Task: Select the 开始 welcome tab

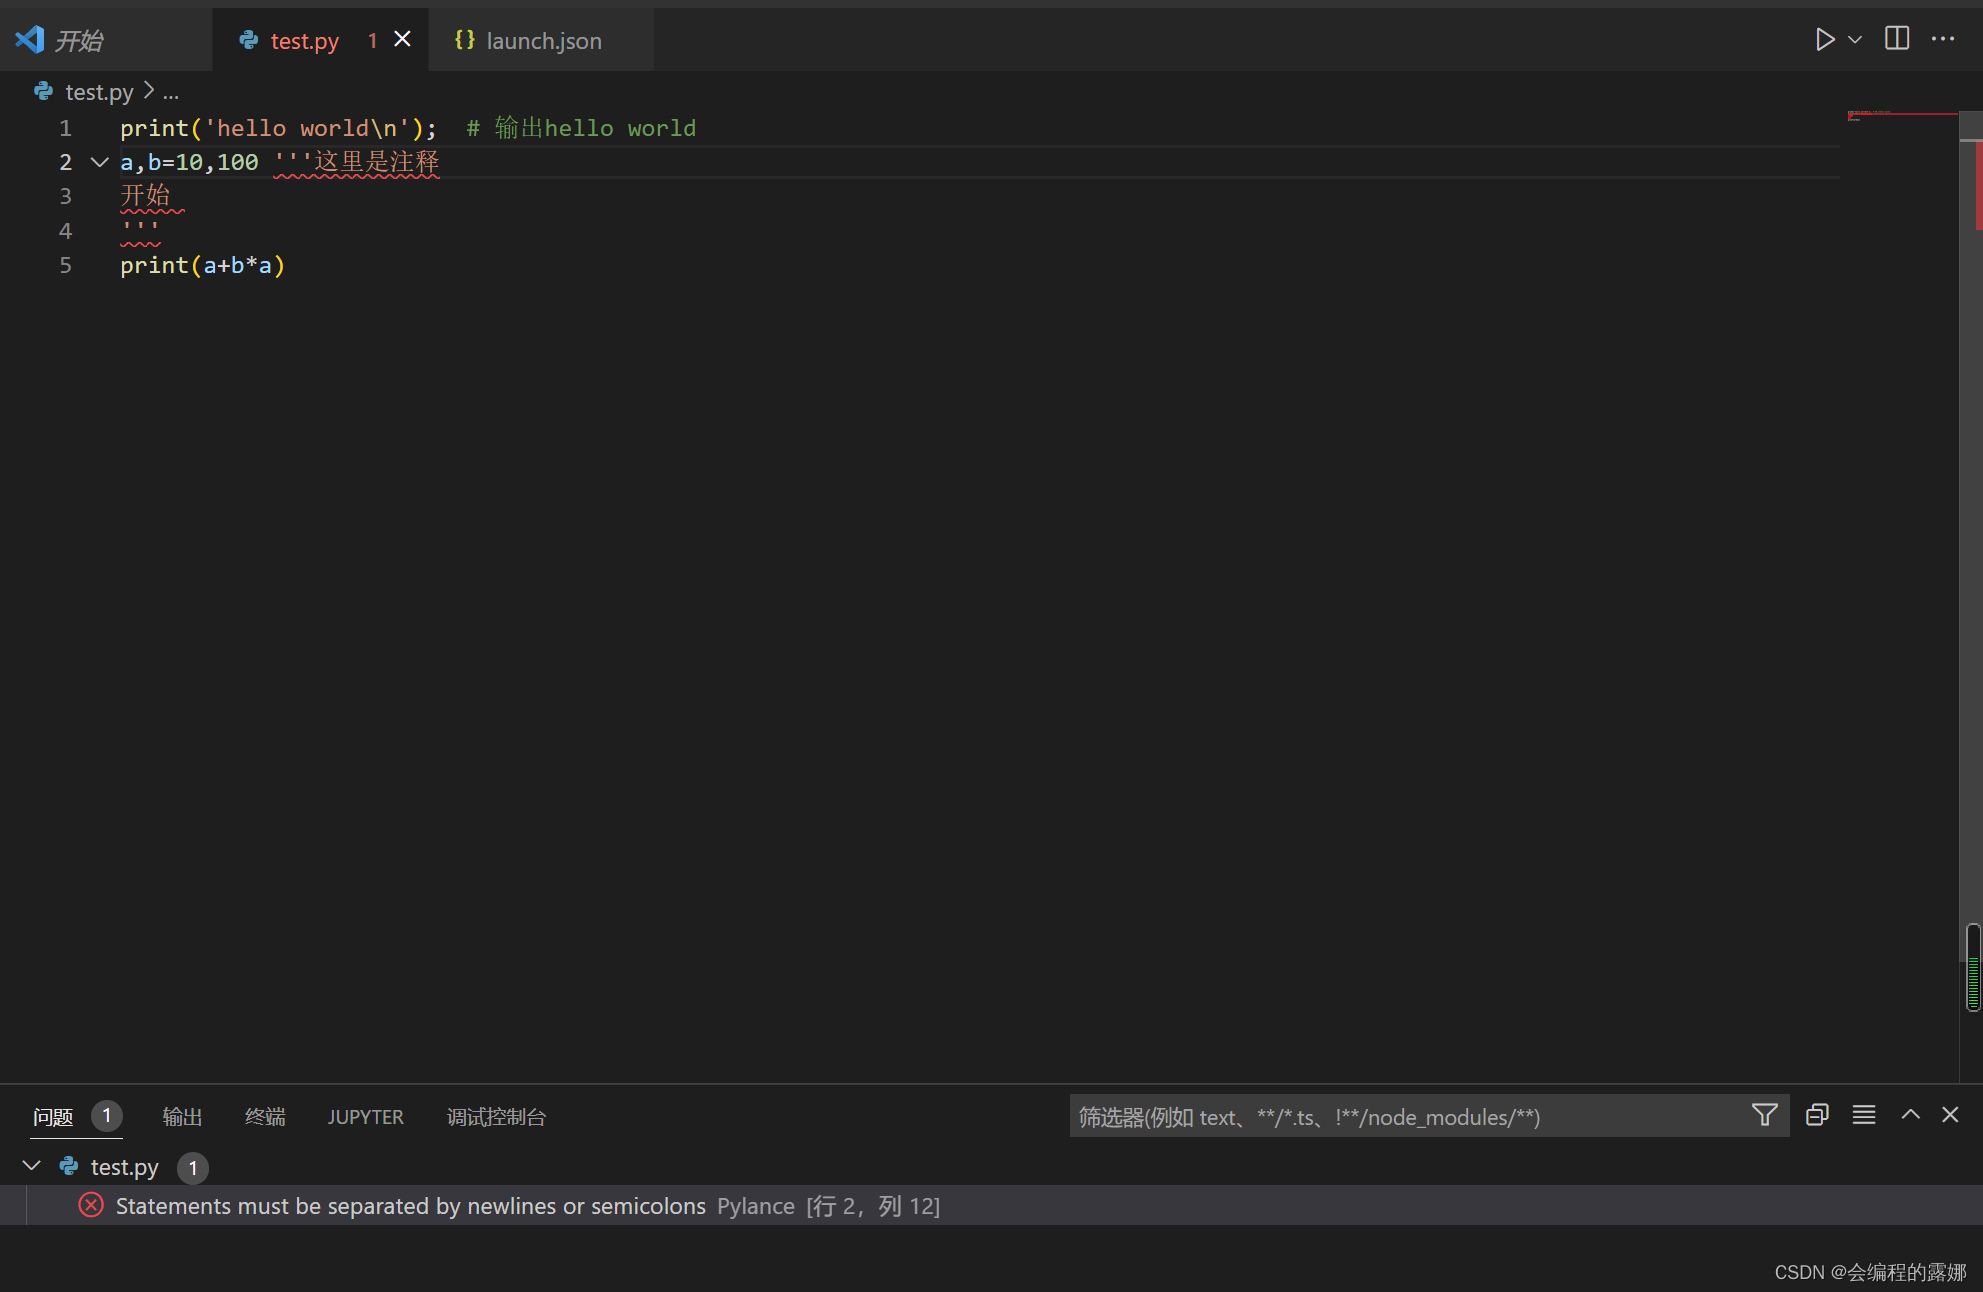Action: click(x=79, y=41)
